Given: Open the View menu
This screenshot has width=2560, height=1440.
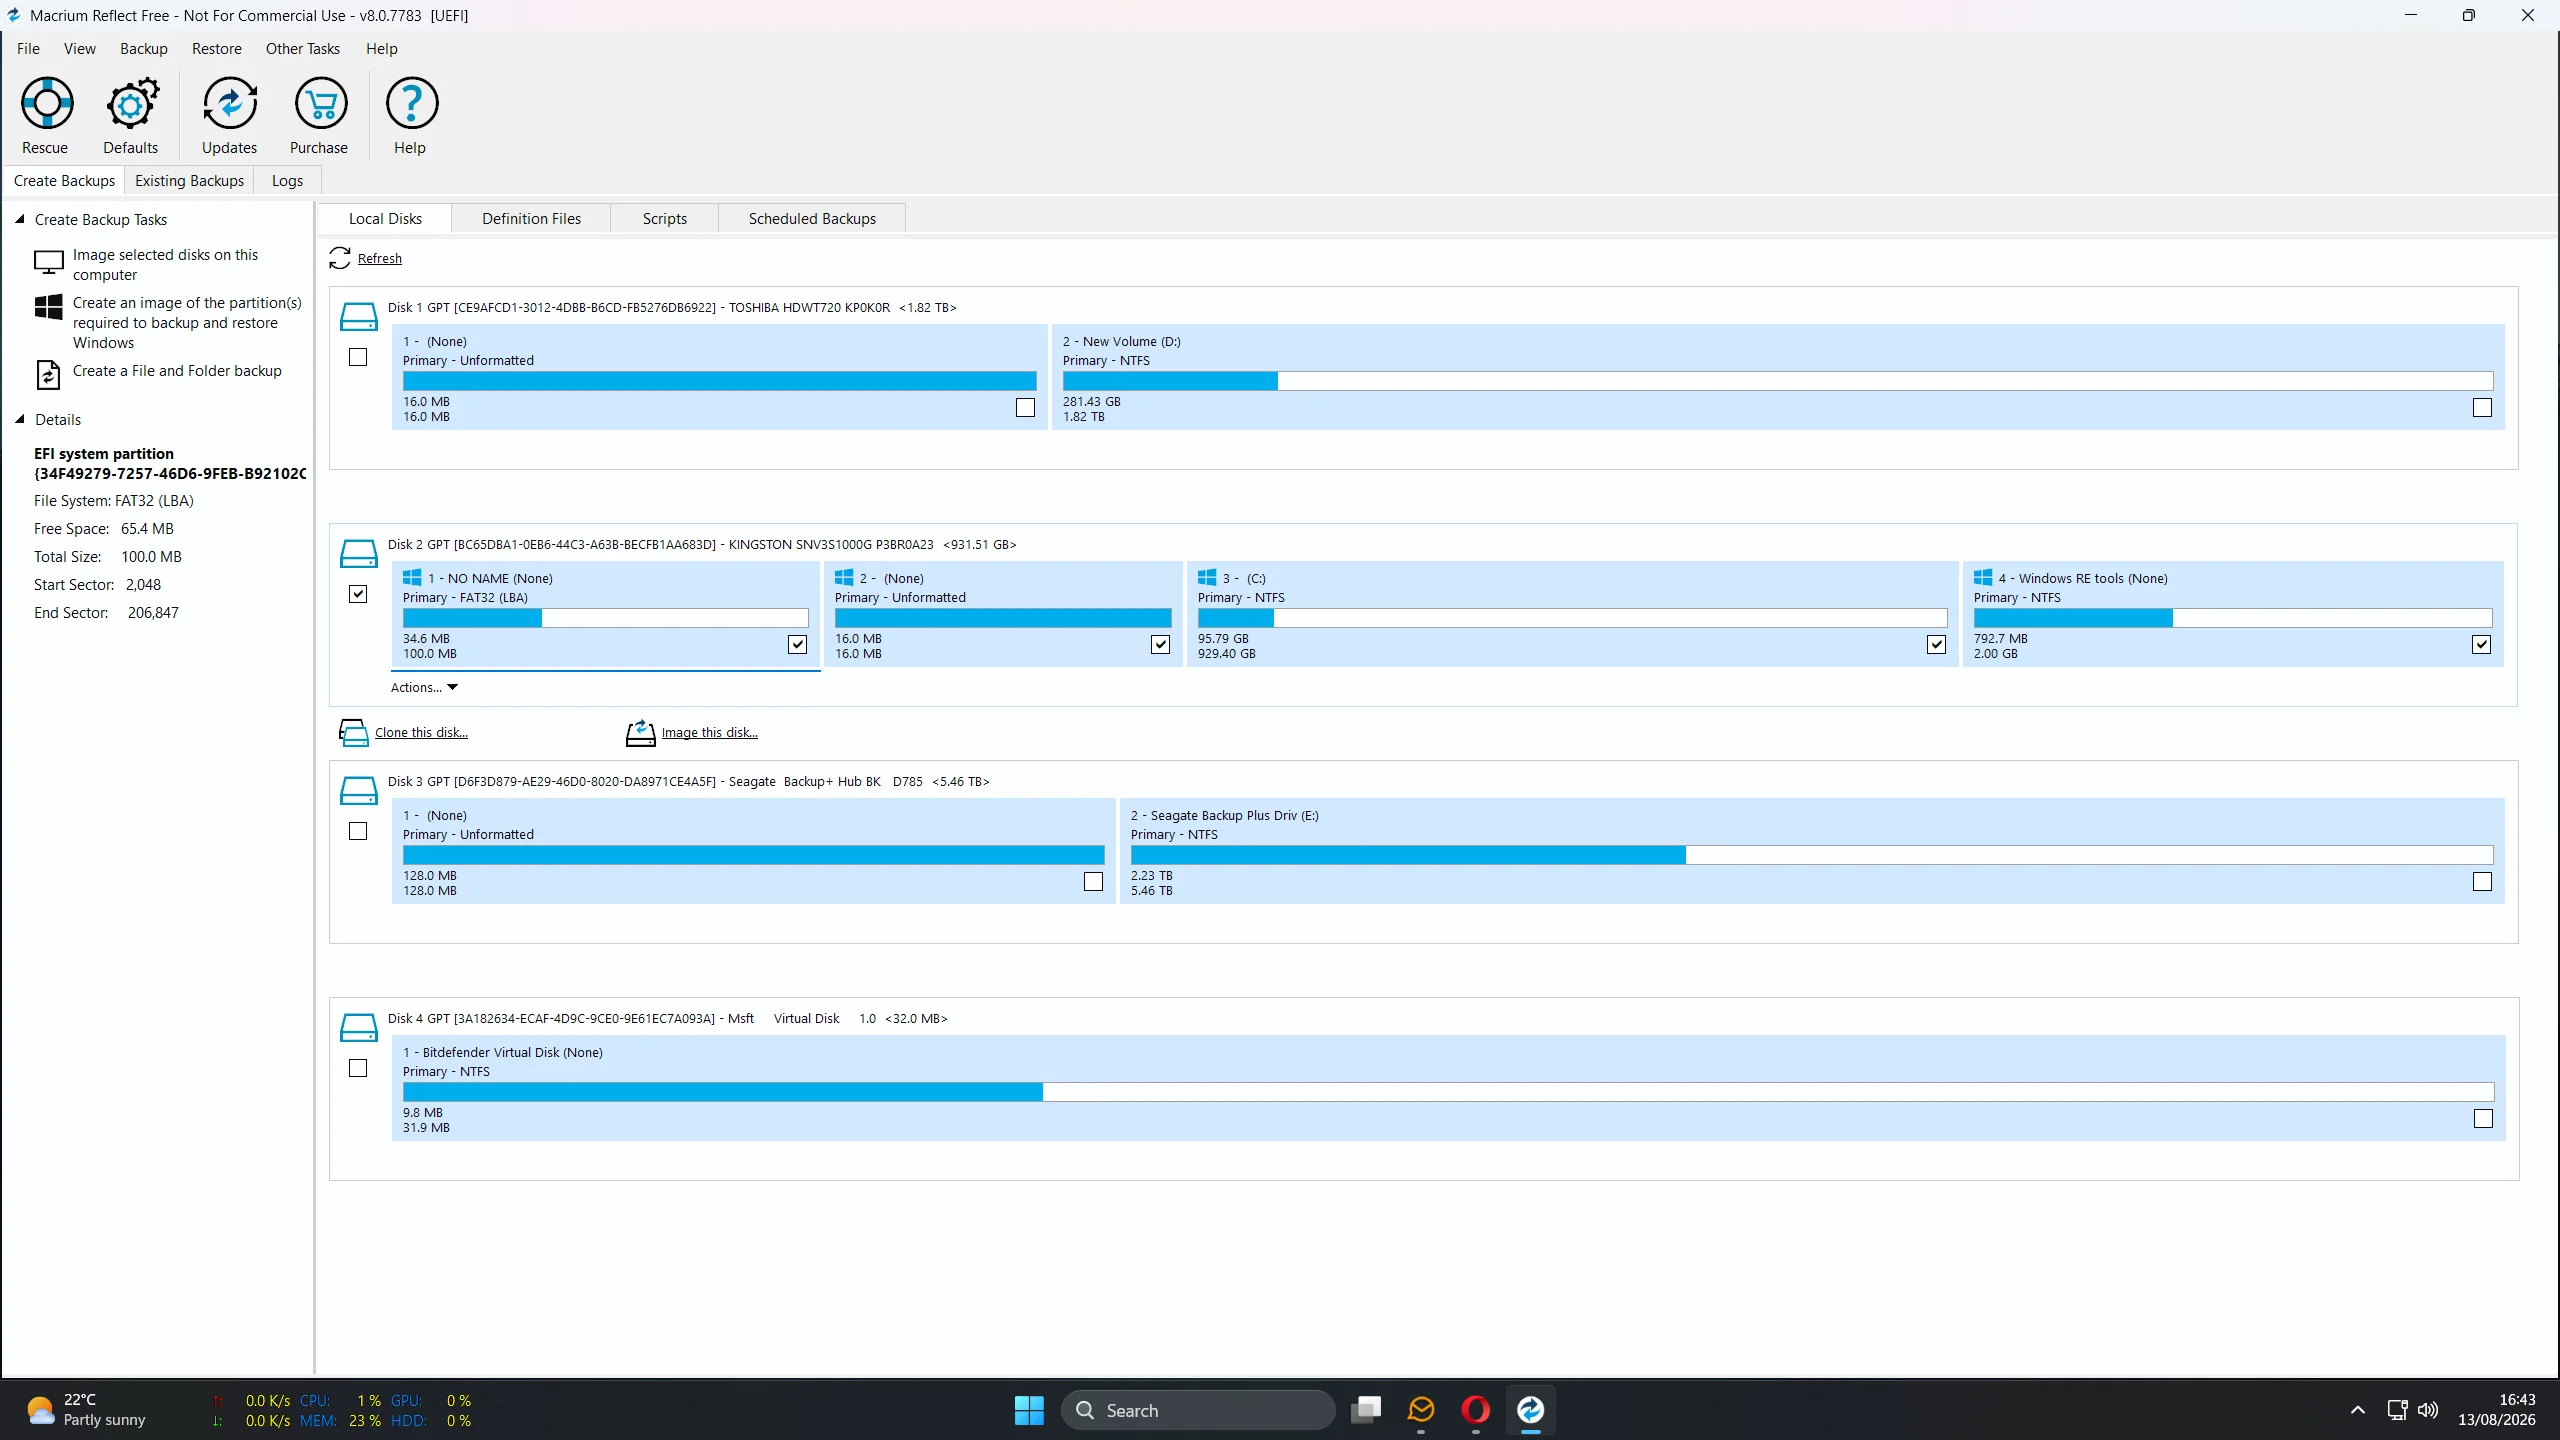Looking at the screenshot, I should 80,48.
